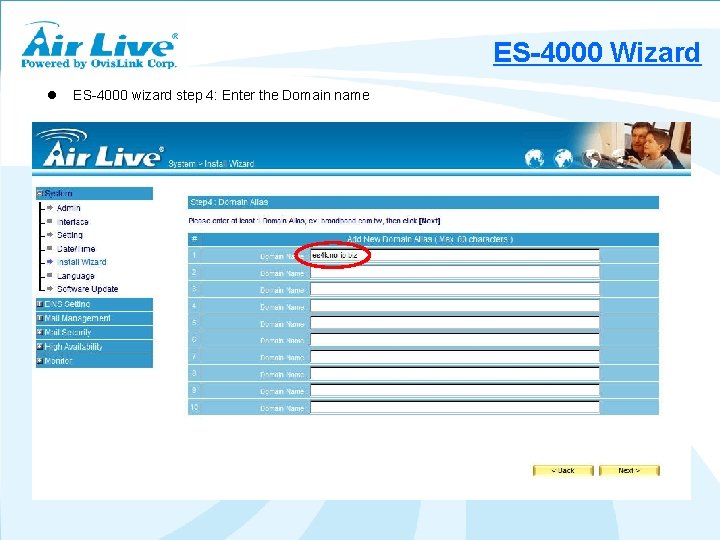720x540 pixels.
Task: Open the Setting menu item
Action: [69, 235]
